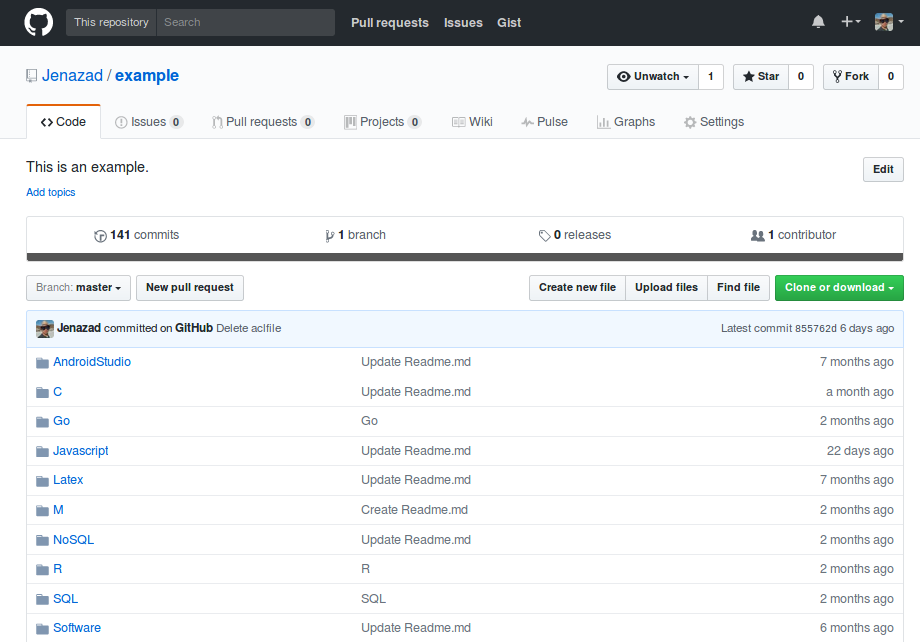
Task: Go to Pull requests in top navigation
Action: (390, 23)
